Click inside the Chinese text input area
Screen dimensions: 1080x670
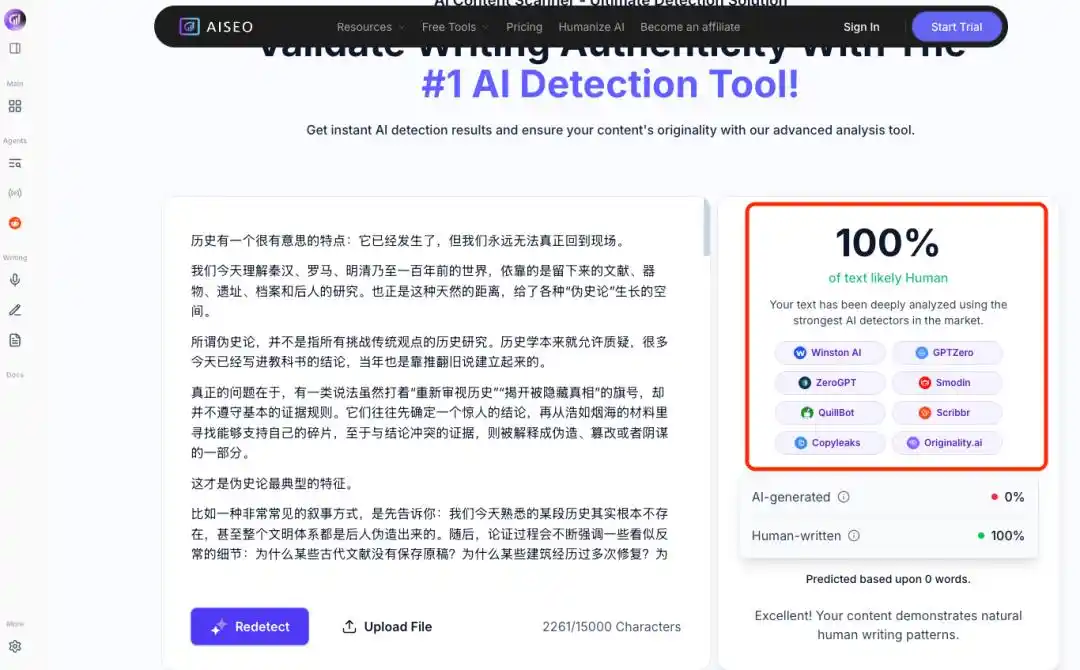(x=429, y=397)
